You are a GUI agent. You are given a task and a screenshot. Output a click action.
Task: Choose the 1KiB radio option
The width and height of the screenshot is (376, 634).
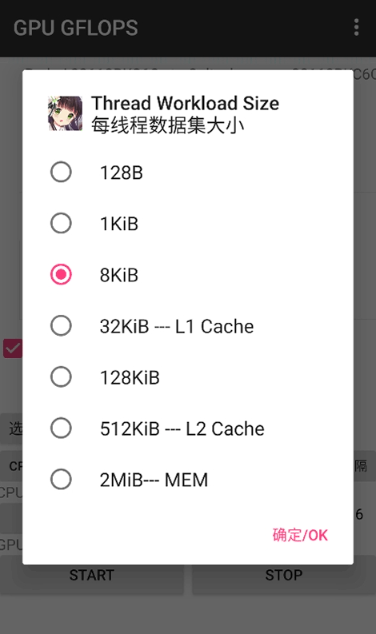click(x=188, y=224)
